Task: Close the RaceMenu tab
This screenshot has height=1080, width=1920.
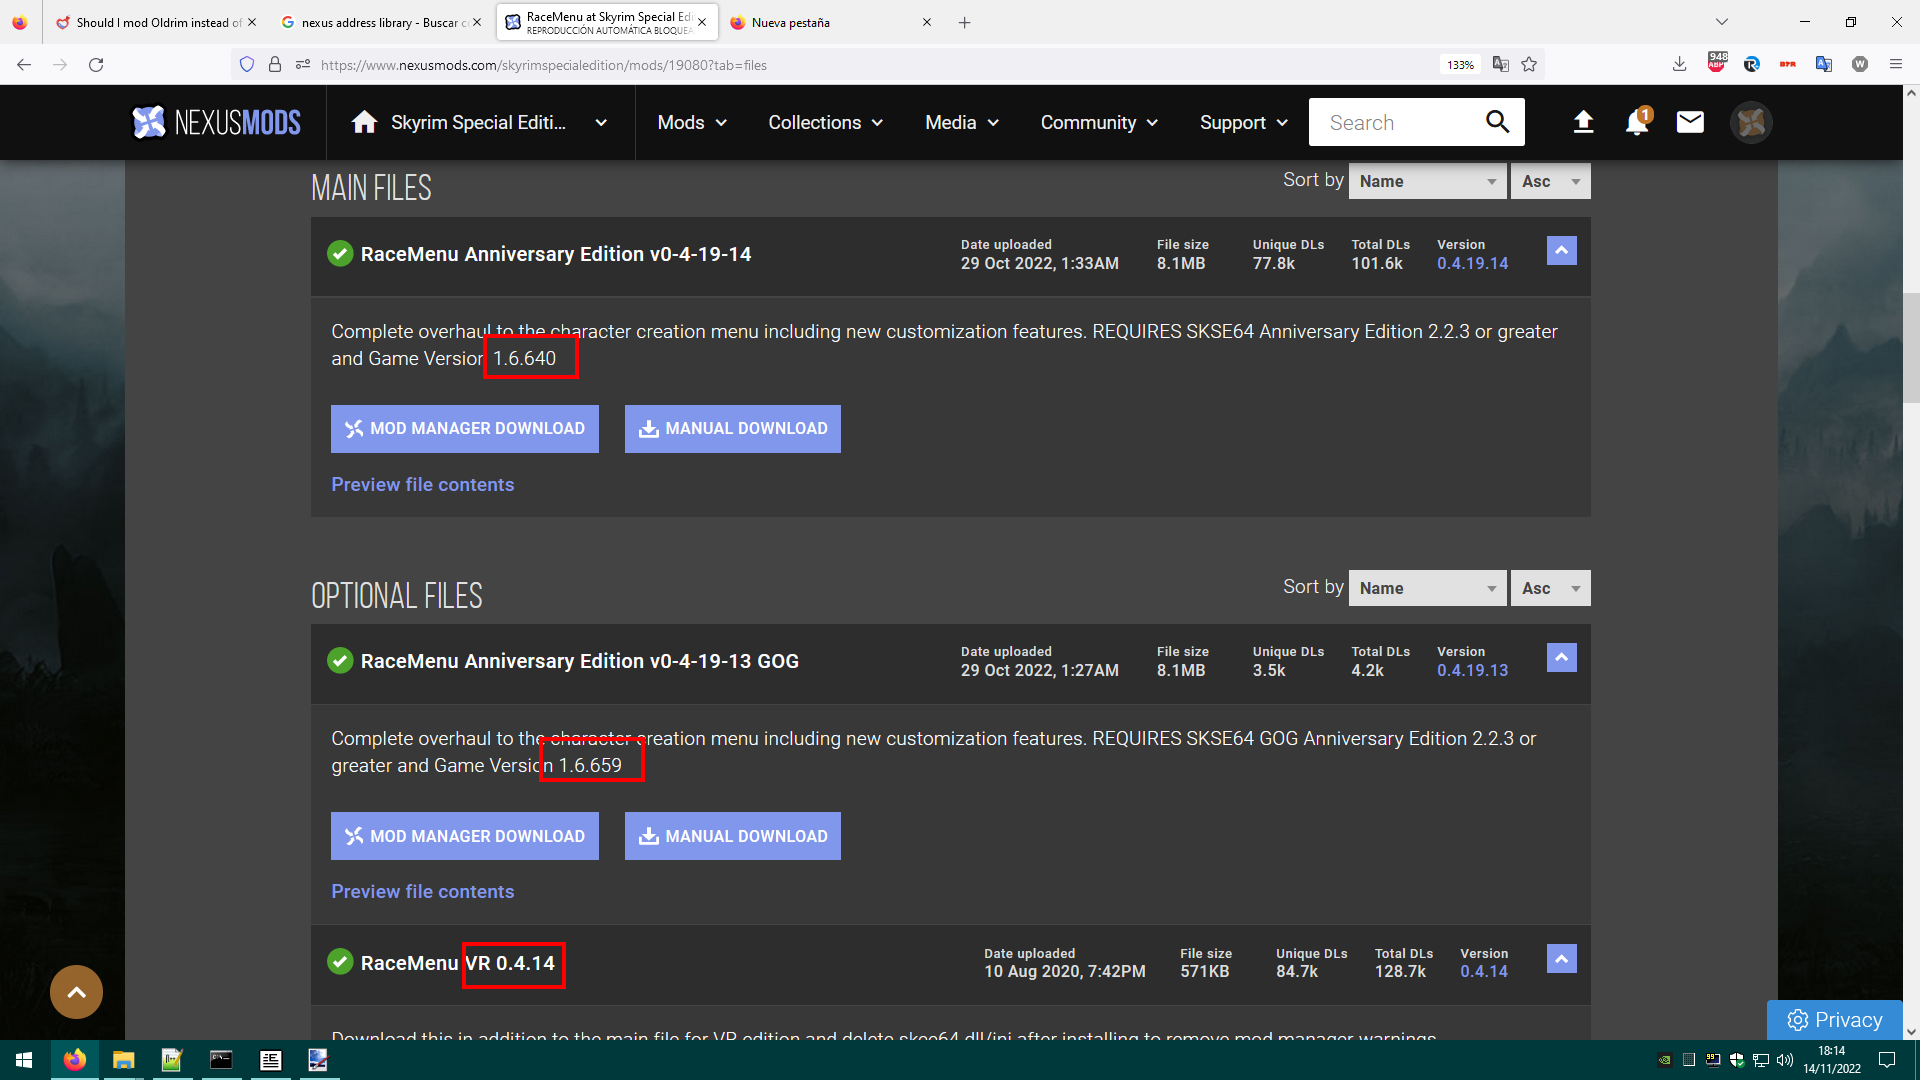Action: 702,22
